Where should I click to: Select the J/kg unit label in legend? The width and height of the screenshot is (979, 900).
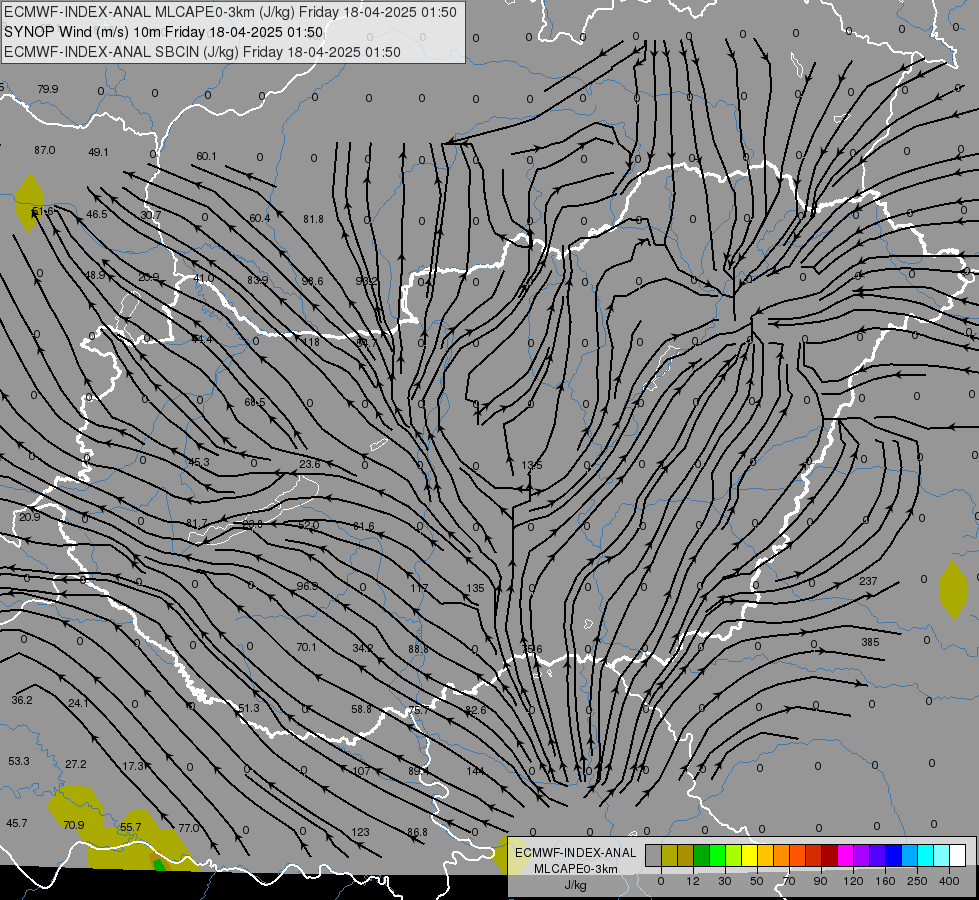click(575, 885)
